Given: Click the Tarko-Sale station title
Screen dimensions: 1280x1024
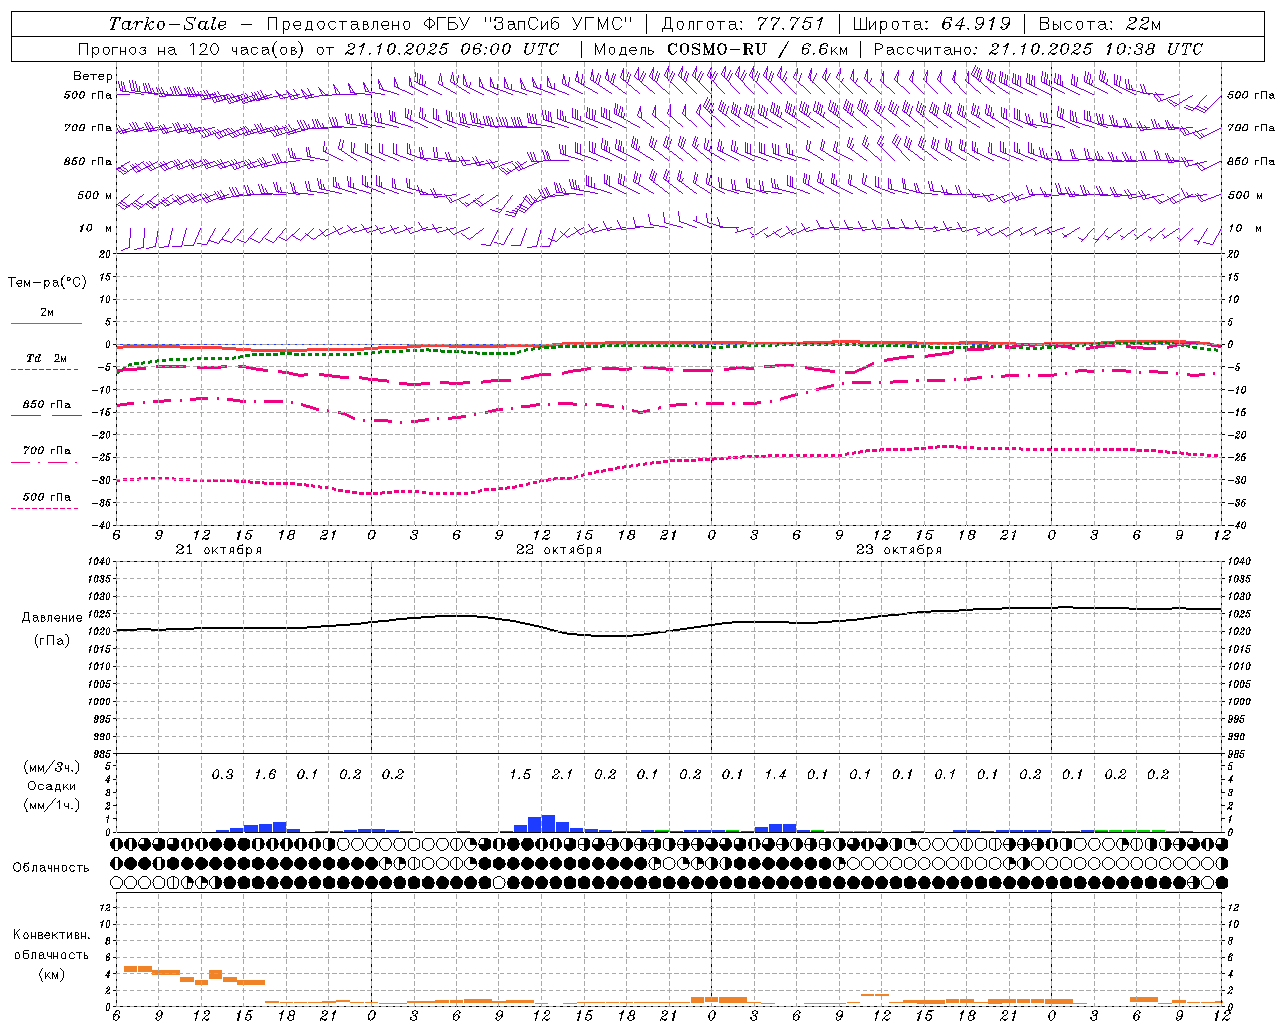Looking at the screenshot, I should [168, 24].
